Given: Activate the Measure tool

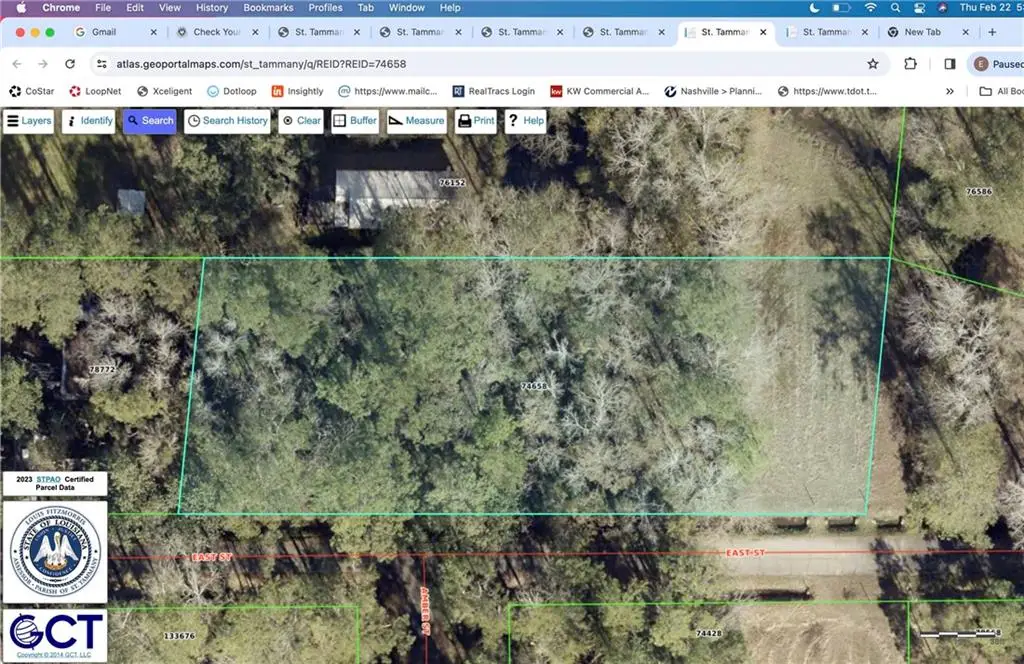Looking at the screenshot, I should [416, 121].
